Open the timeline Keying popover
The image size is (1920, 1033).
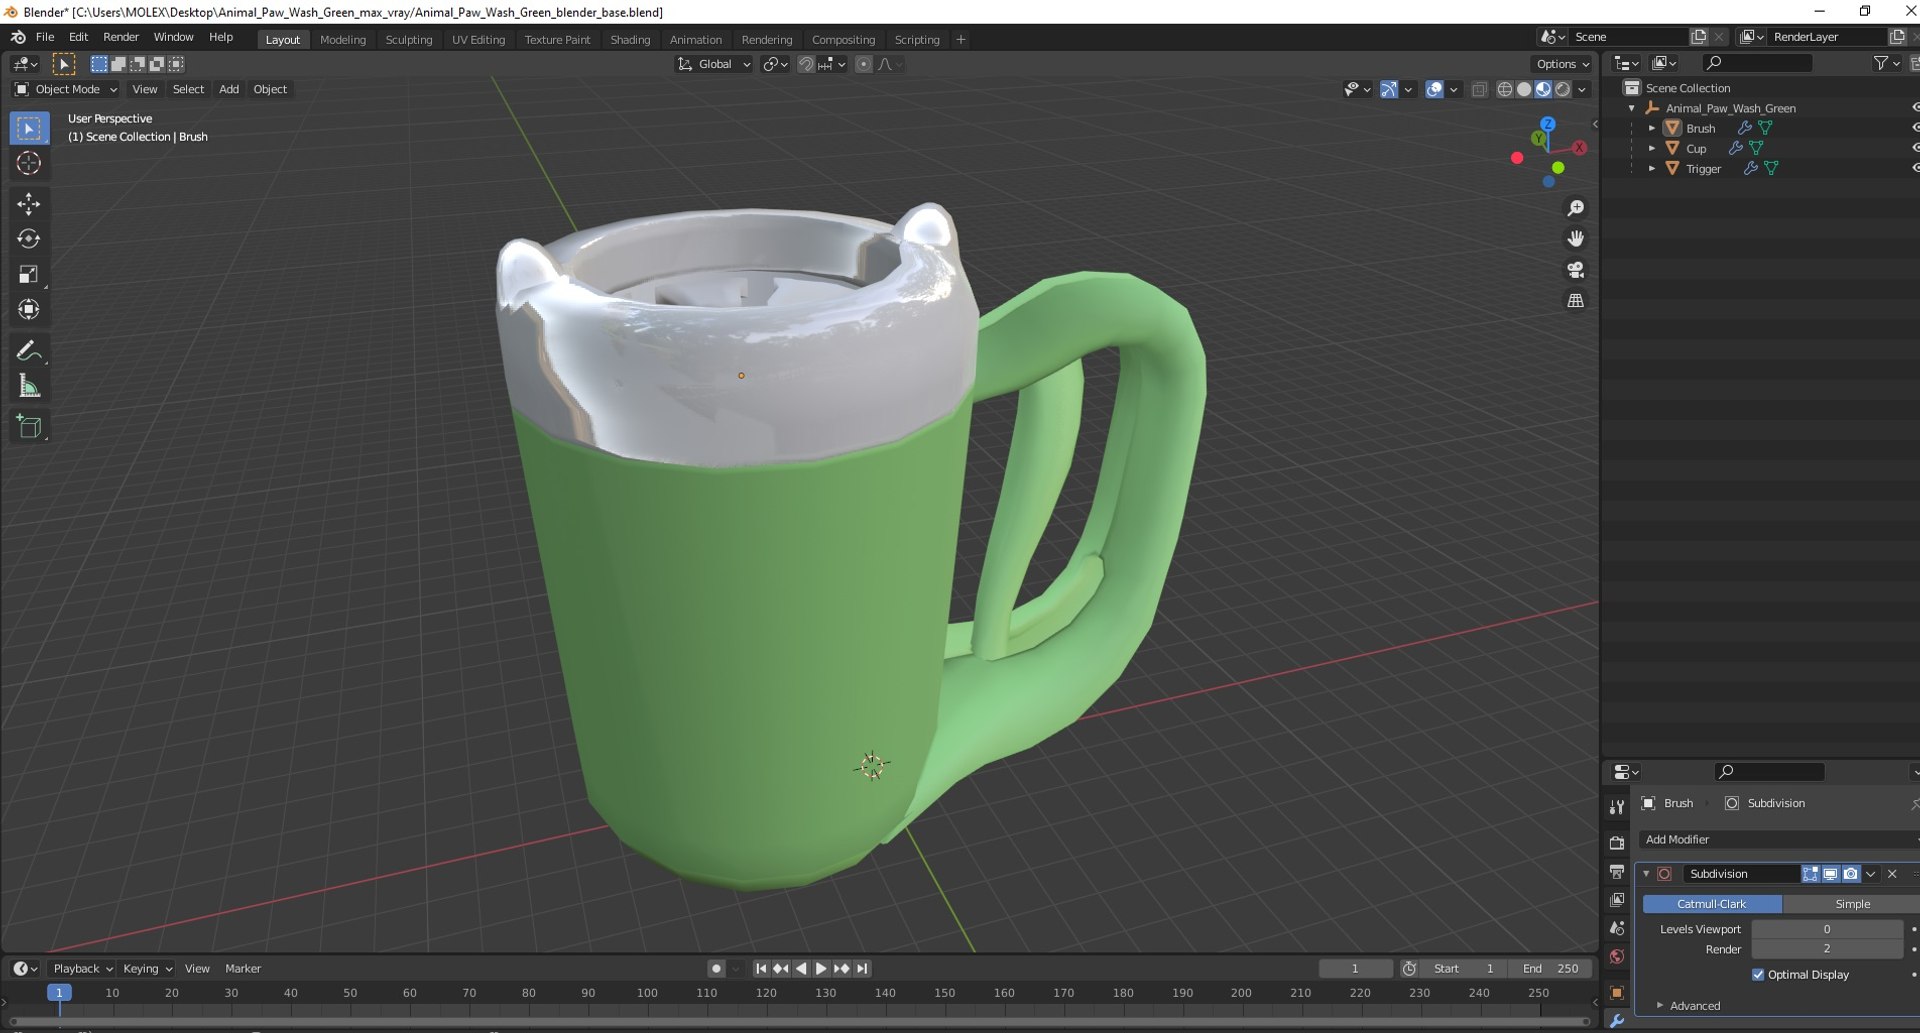[147, 968]
